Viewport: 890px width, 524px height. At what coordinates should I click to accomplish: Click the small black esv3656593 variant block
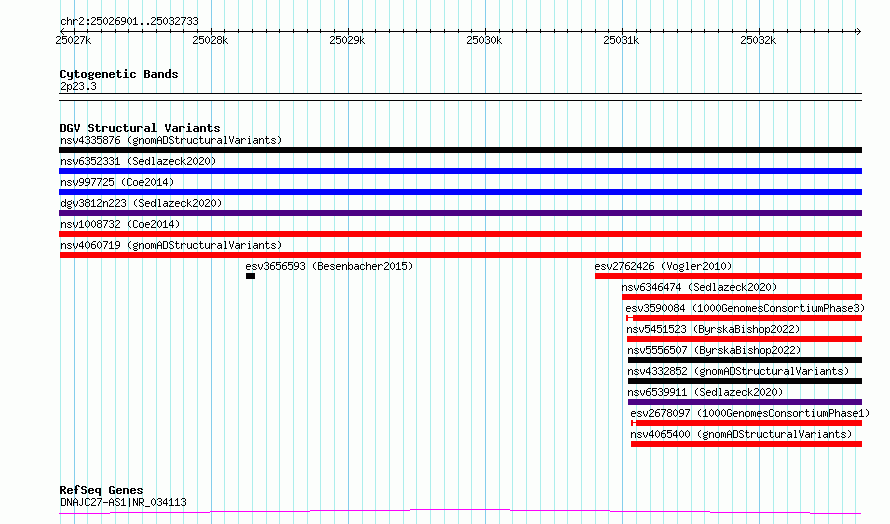pyautogui.click(x=250, y=276)
